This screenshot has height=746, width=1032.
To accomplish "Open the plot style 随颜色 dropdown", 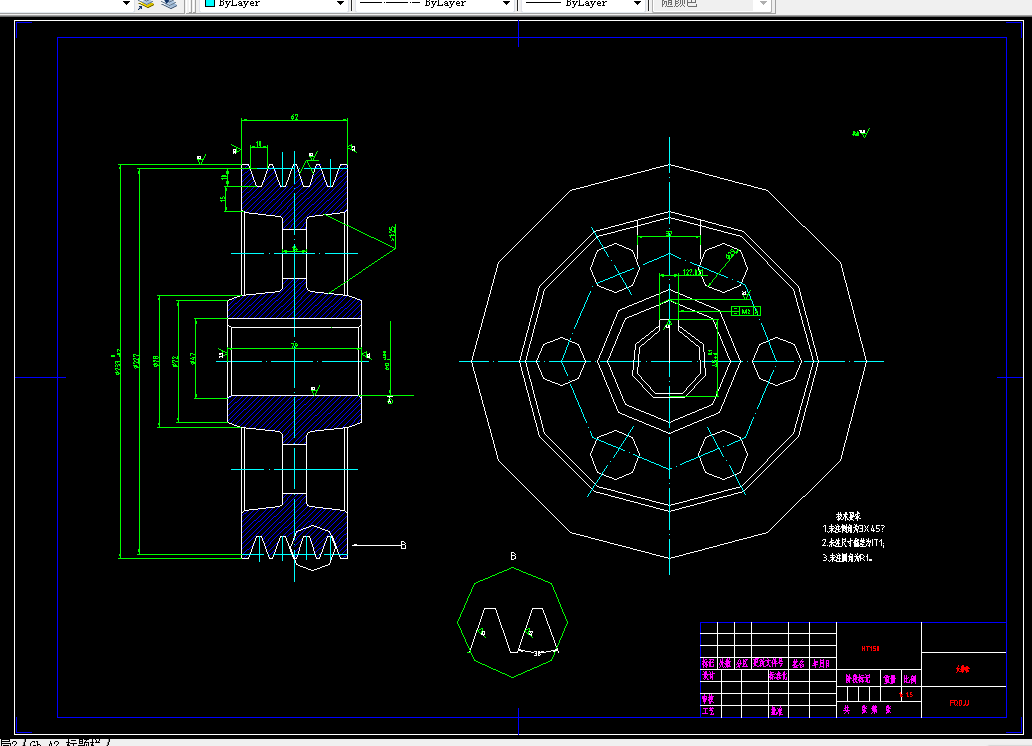I will coord(763,3).
